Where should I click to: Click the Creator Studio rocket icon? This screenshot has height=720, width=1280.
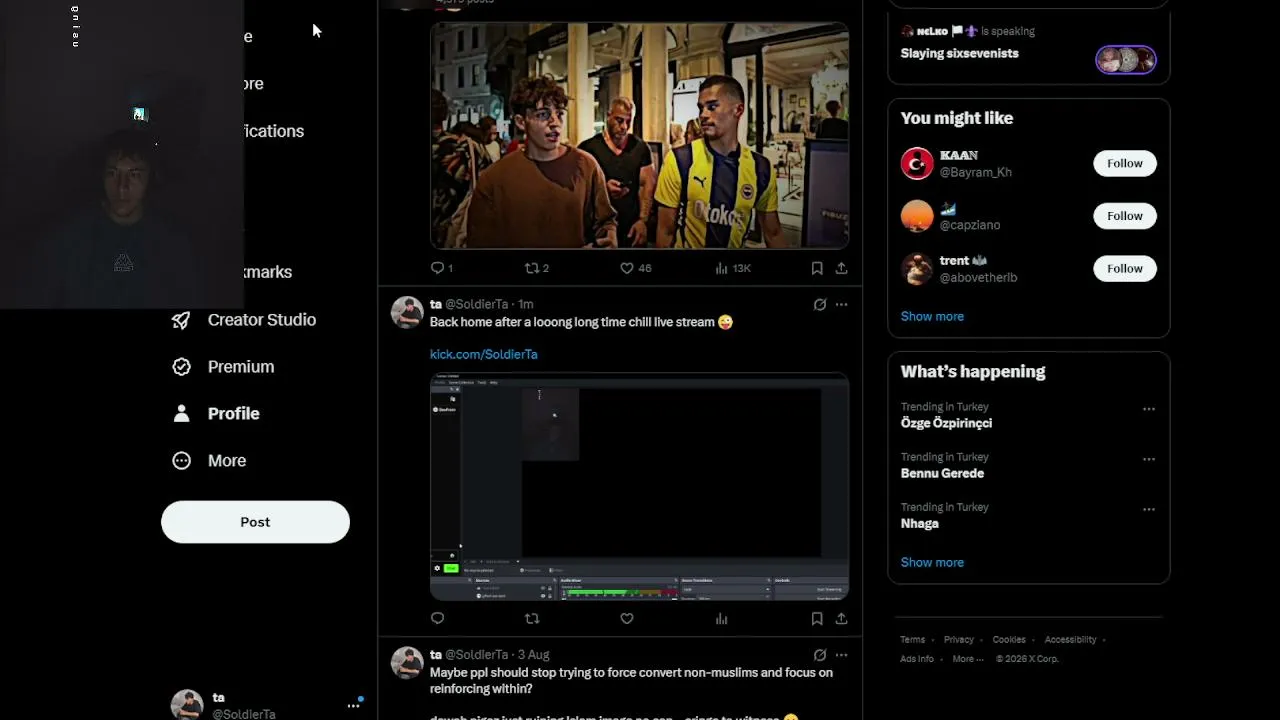coord(181,320)
